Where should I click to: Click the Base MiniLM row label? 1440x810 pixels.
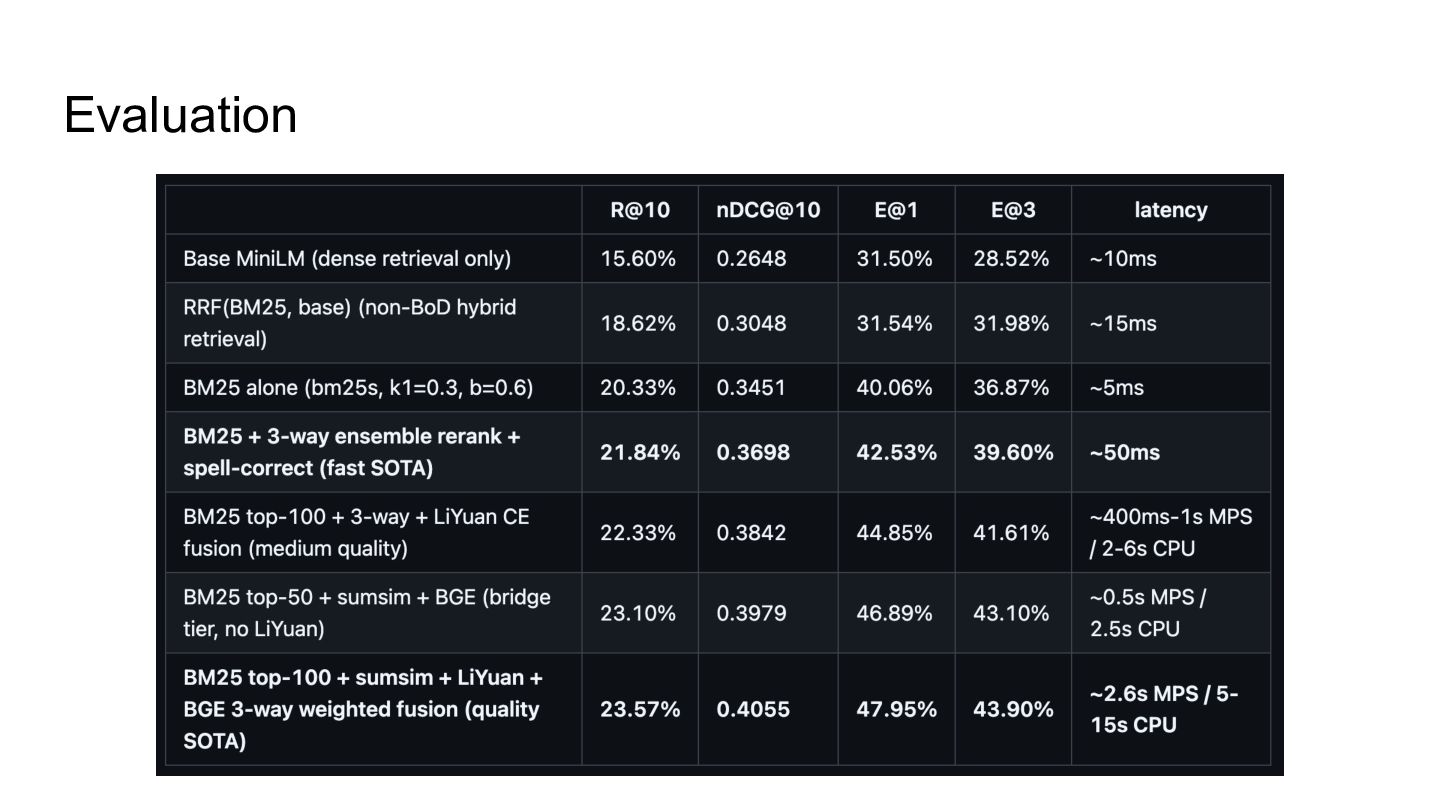[x=347, y=258]
